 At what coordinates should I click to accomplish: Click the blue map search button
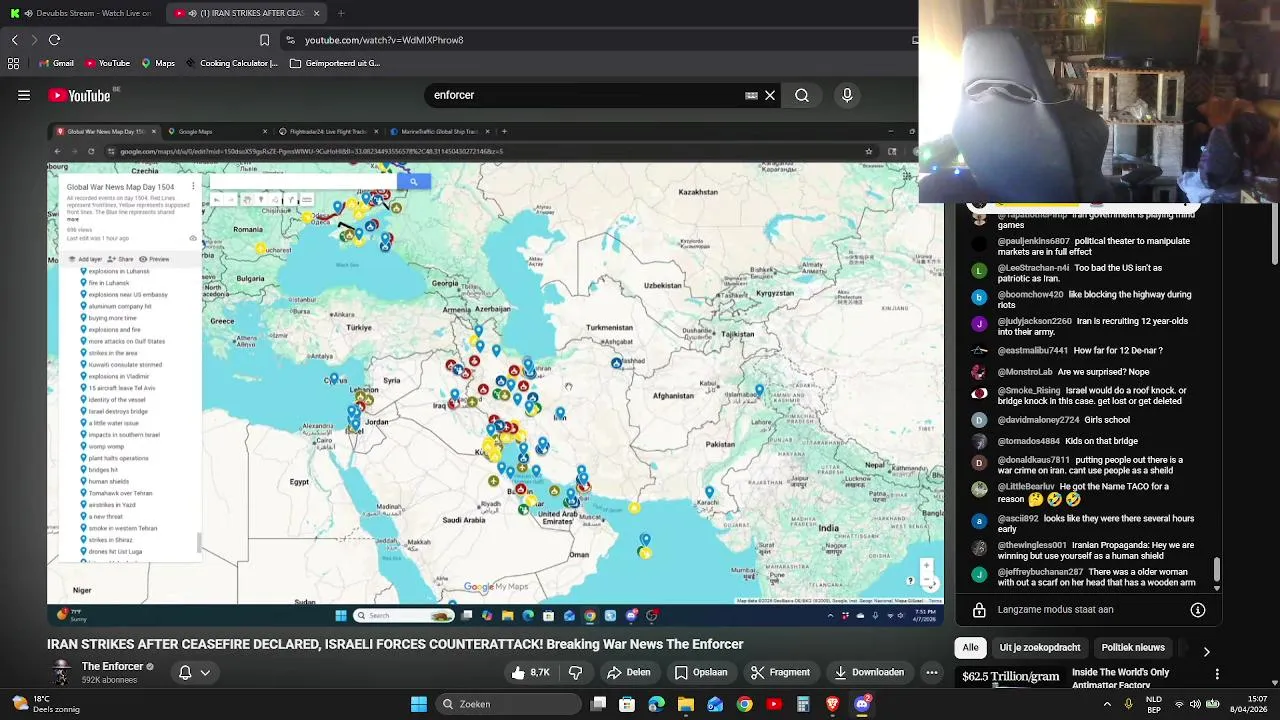pyautogui.click(x=413, y=182)
